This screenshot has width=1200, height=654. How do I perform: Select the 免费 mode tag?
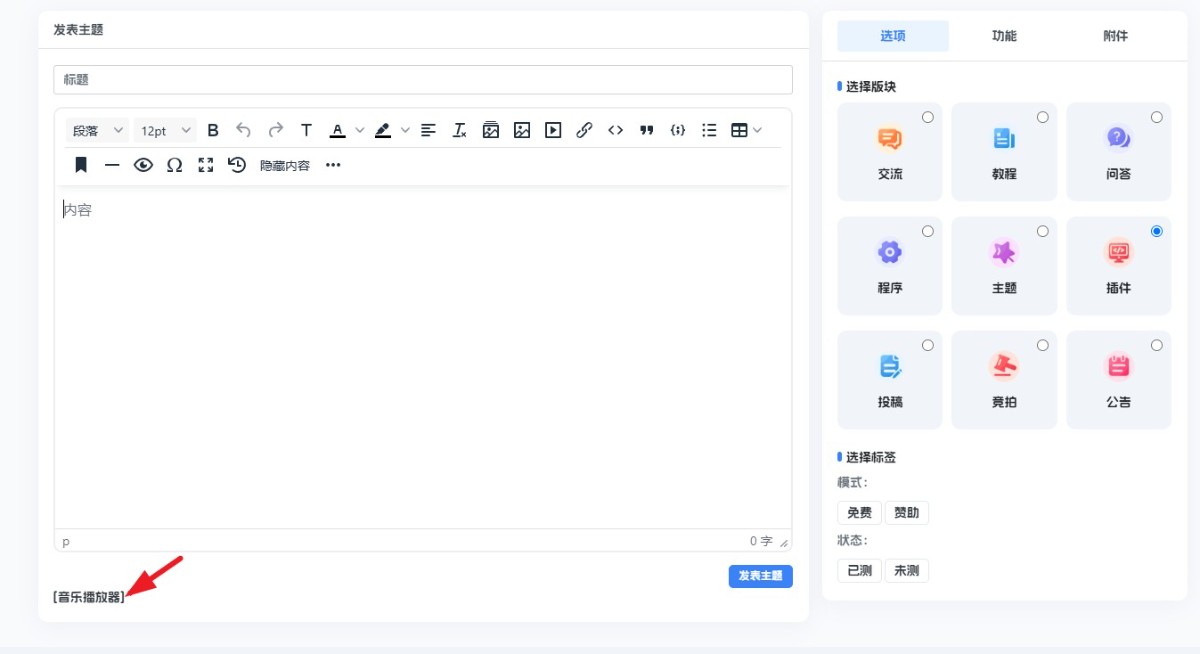[x=859, y=513]
